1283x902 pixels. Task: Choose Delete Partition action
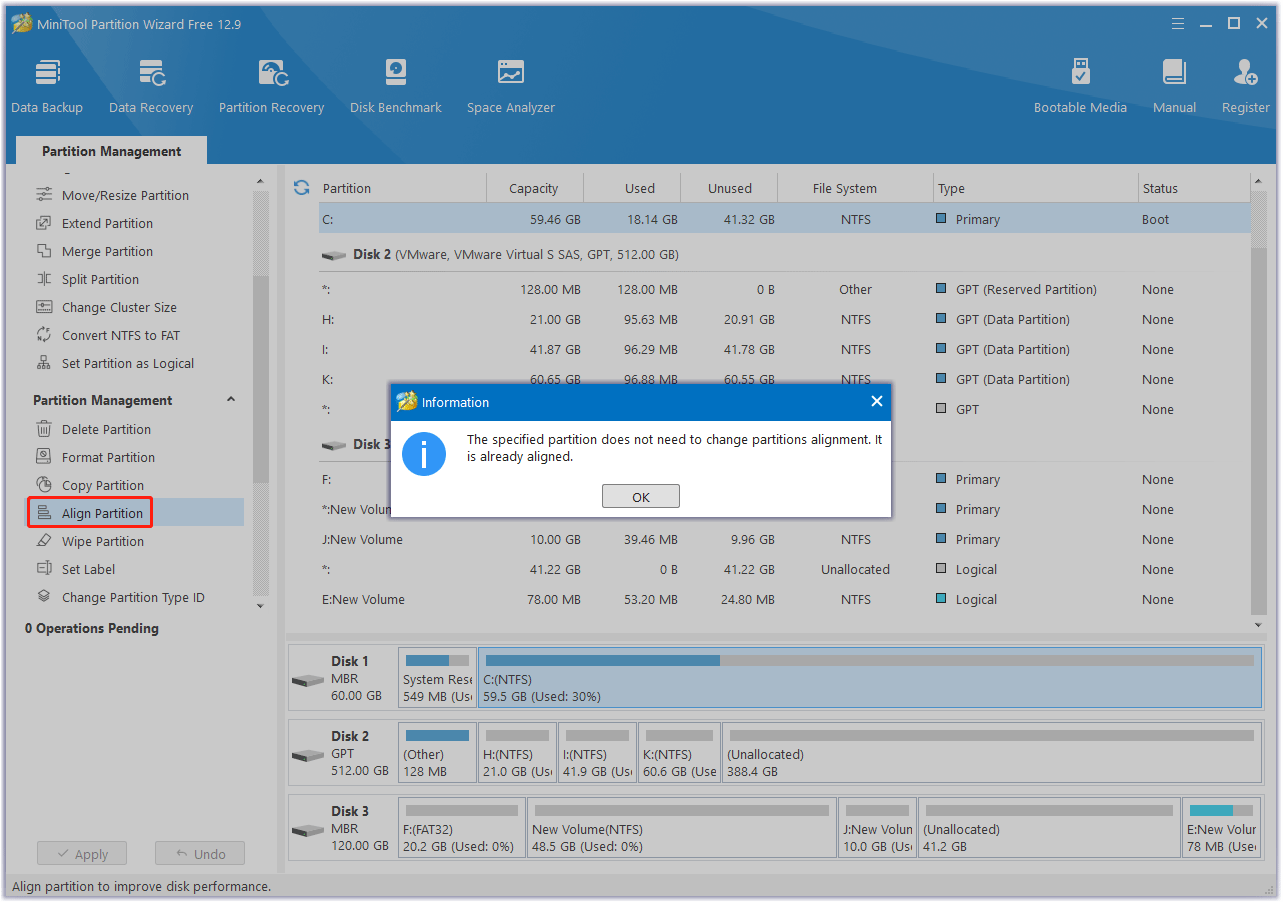point(106,429)
